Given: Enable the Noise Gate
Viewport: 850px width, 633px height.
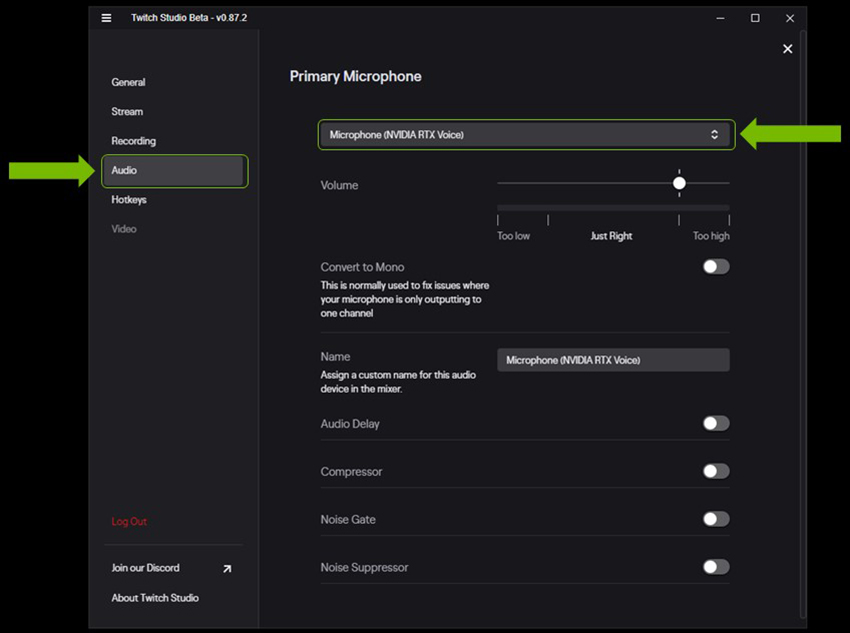Looking at the screenshot, I should (715, 519).
